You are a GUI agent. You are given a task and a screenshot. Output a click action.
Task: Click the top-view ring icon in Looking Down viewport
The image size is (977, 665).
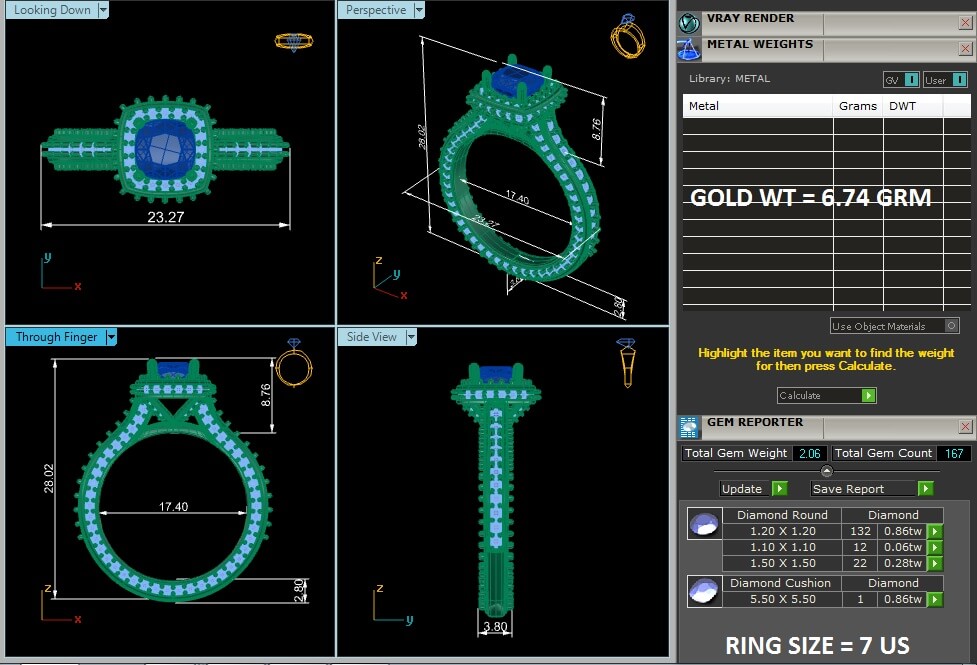[293, 41]
